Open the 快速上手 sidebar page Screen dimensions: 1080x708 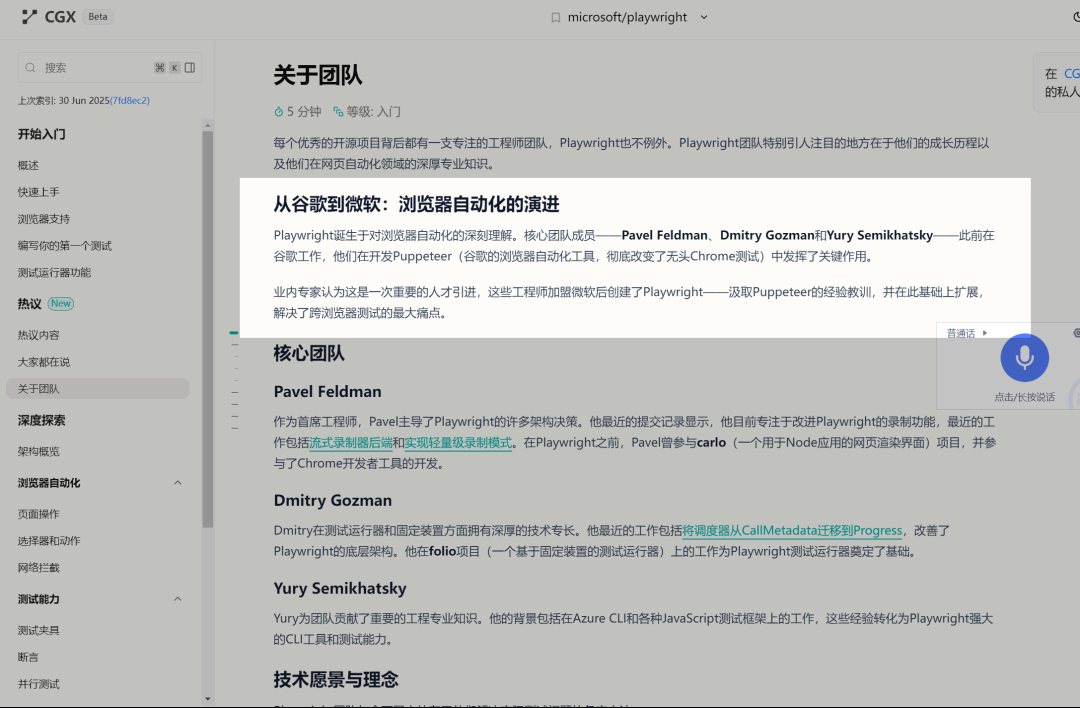click(x=39, y=192)
